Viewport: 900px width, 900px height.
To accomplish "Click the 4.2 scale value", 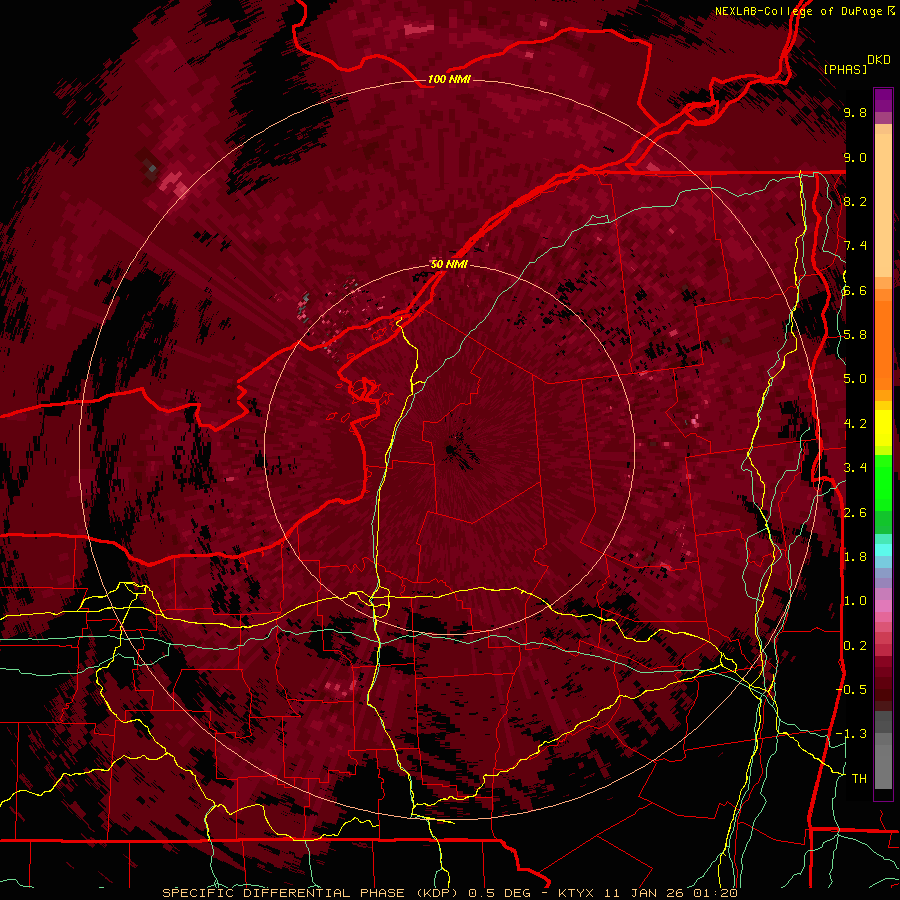I will (855, 424).
